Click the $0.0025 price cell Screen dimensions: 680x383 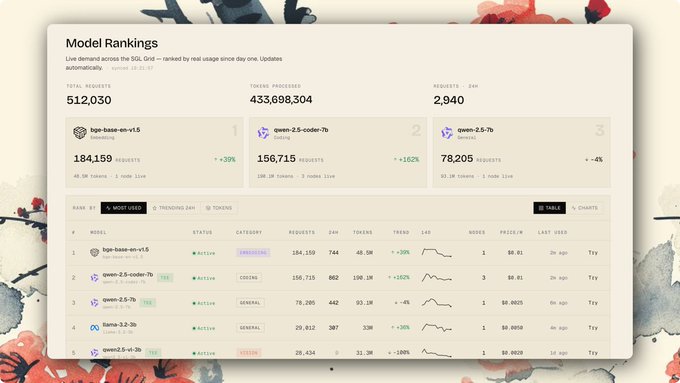click(x=512, y=303)
